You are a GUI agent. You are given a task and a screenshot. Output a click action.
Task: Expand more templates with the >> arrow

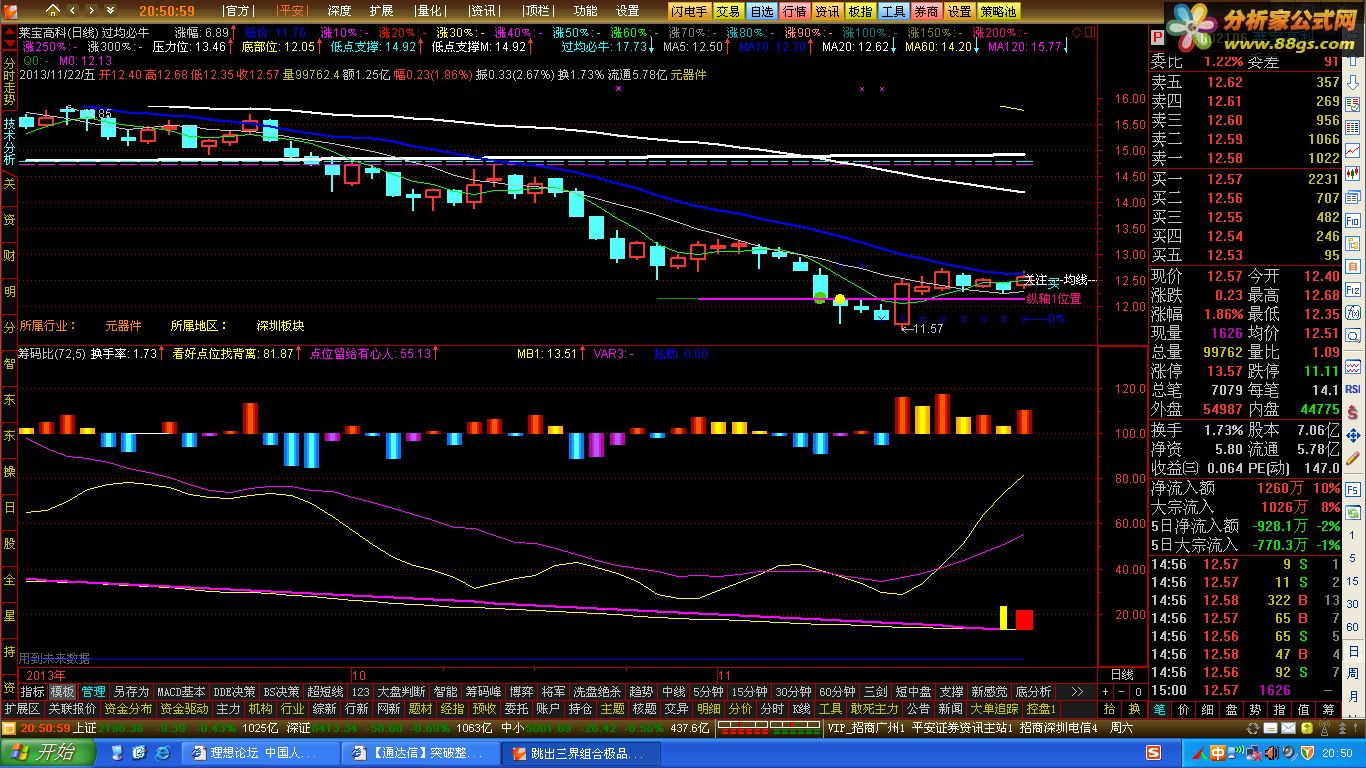tap(1076, 691)
